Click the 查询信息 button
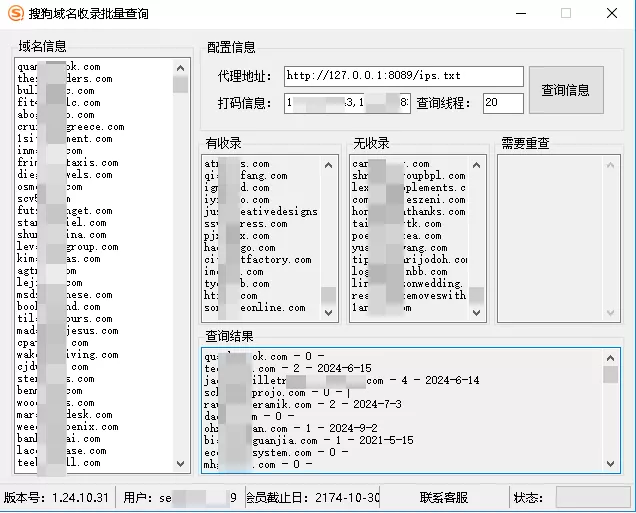This screenshot has height=513, width=636. [566, 90]
